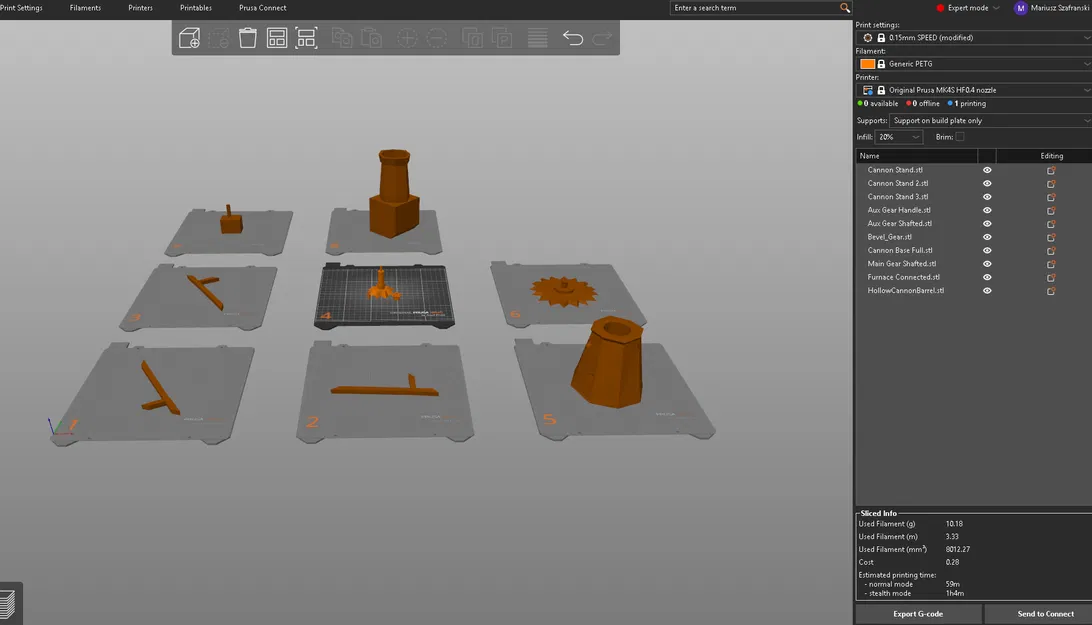Viewport: 1092px width, 625px height.
Task: Enable the Brim checkbox
Action: click(960, 137)
